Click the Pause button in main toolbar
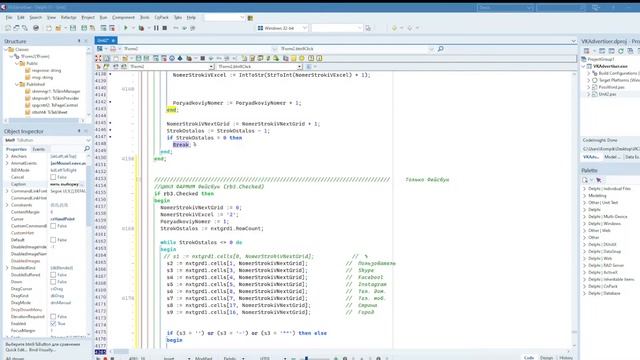 click(x=156, y=28)
